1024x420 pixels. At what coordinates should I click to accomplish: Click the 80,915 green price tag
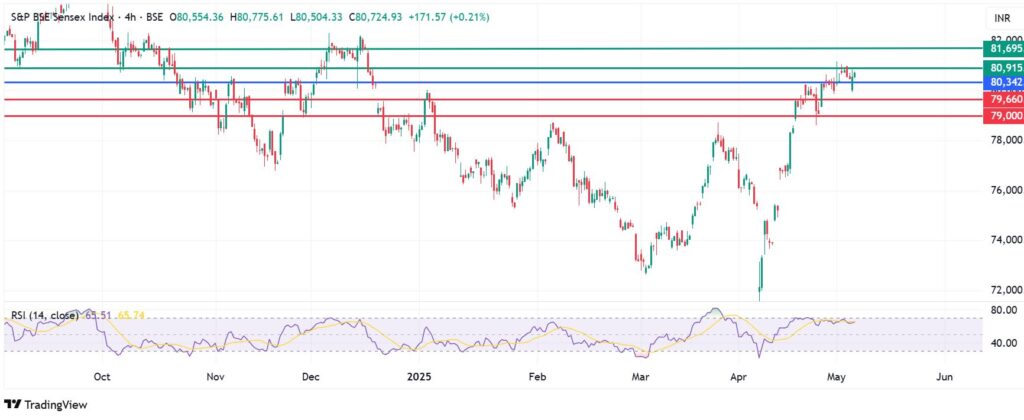pos(1003,68)
